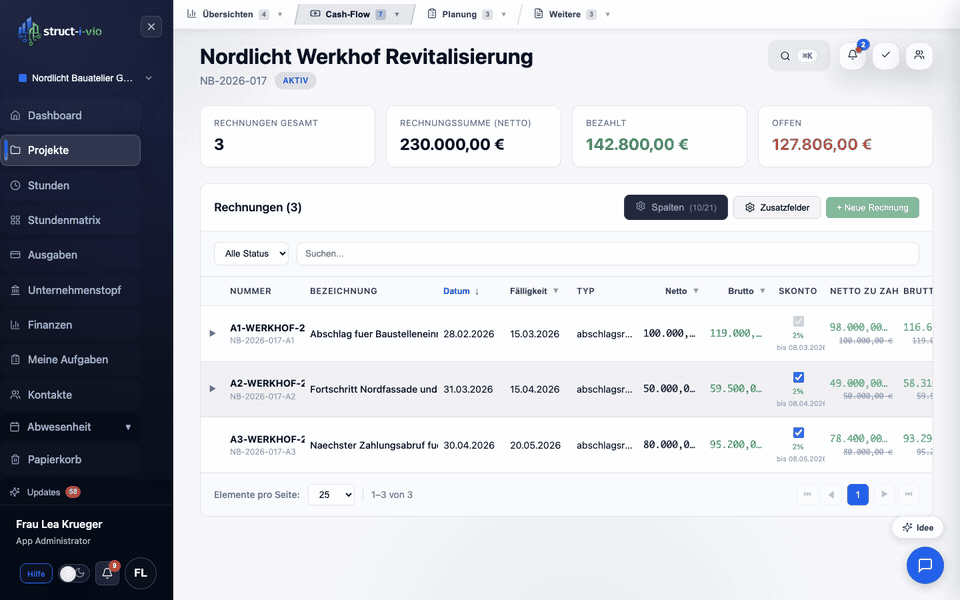Open search with the magnifier icon
Image resolution: width=960 pixels, height=600 pixels.
click(786, 56)
